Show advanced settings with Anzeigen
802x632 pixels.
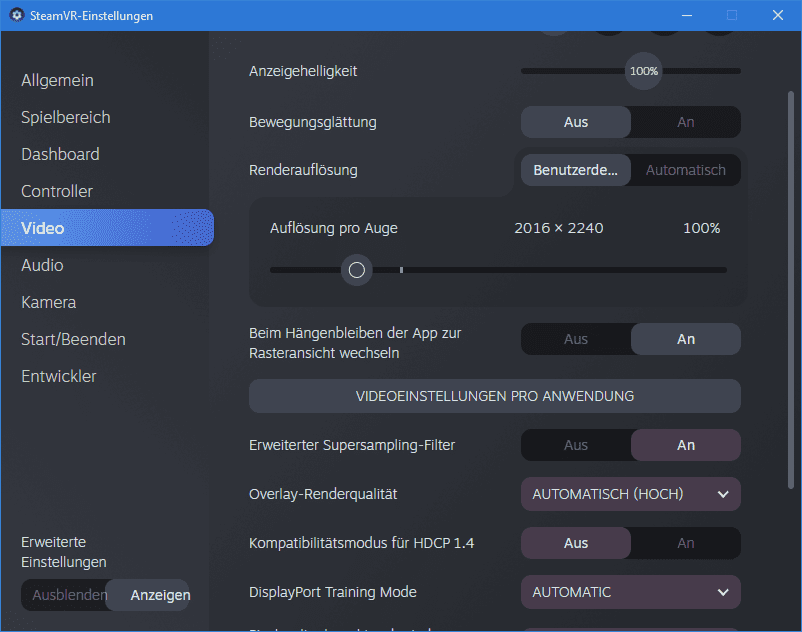click(148, 595)
